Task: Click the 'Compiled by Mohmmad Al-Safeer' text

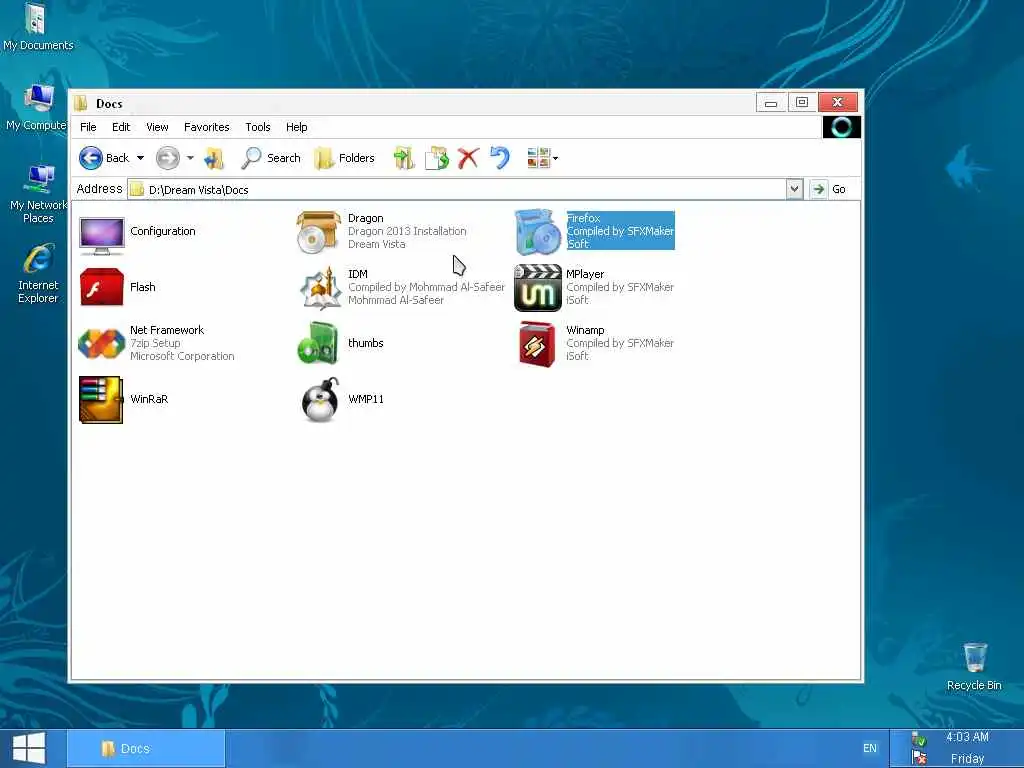Action: click(x=426, y=287)
